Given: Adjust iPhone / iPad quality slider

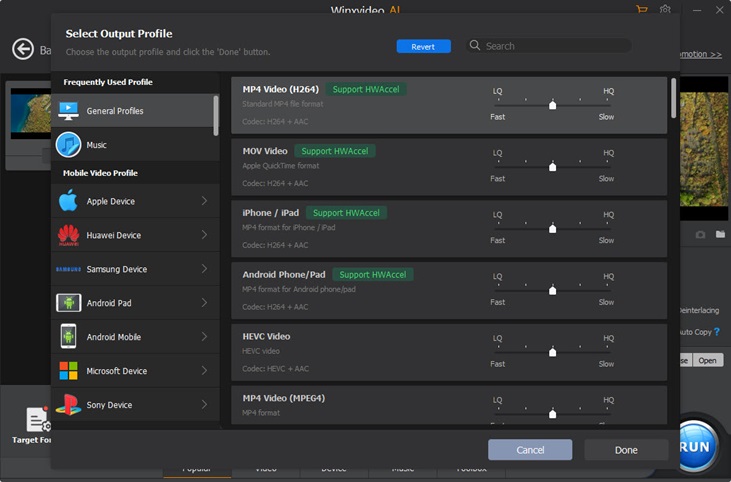Looking at the screenshot, I should pyautogui.click(x=552, y=228).
